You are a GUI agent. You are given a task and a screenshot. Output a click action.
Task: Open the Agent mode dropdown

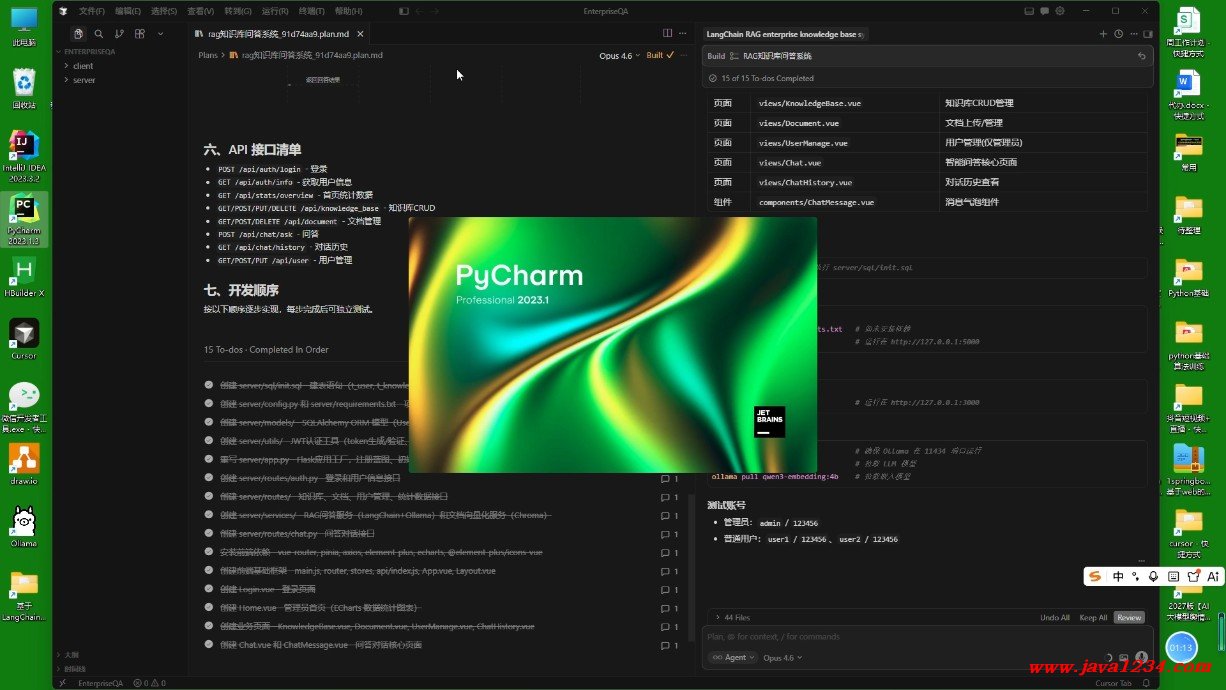(x=733, y=657)
